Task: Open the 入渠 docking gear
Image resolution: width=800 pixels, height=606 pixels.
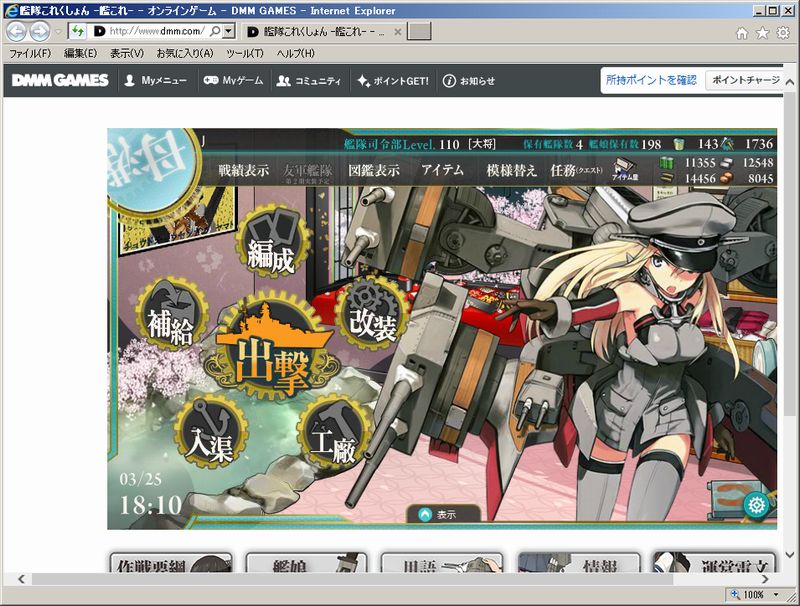Action: (211, 432)
